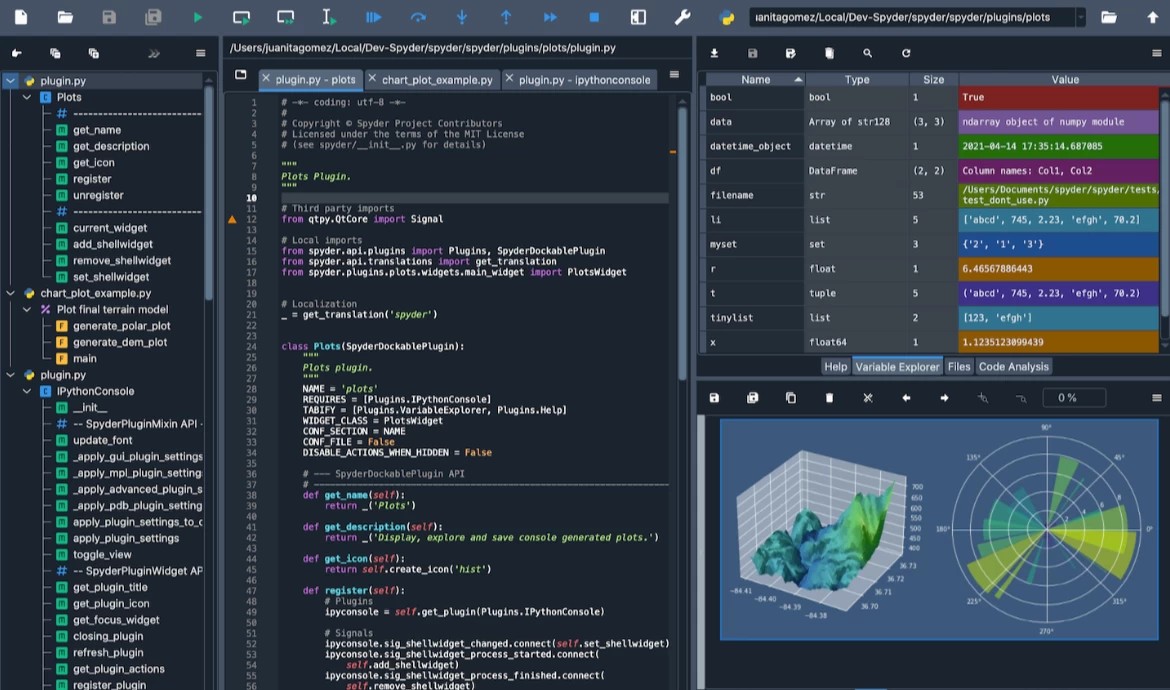Collapse chart_plot_example.py in the outline tree
The height and width of the screenshot is (690, 1170).
[x=11, y=294]
